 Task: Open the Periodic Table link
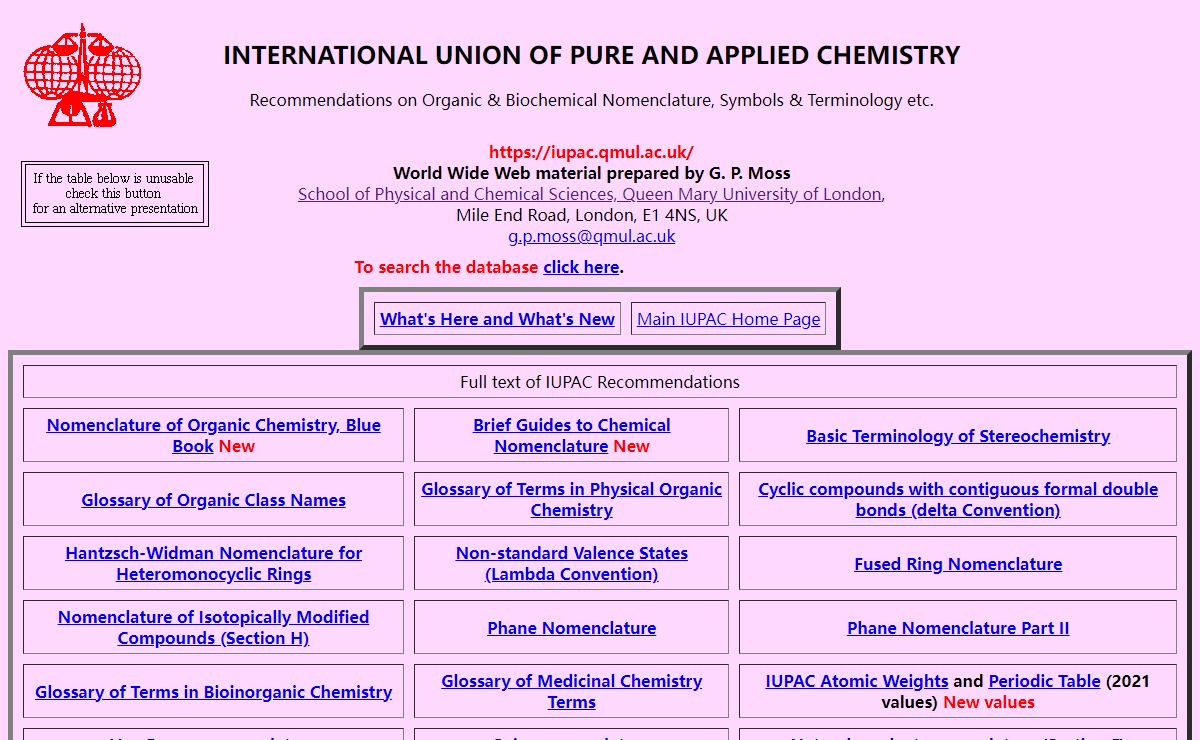click(x=1044, y=681)
